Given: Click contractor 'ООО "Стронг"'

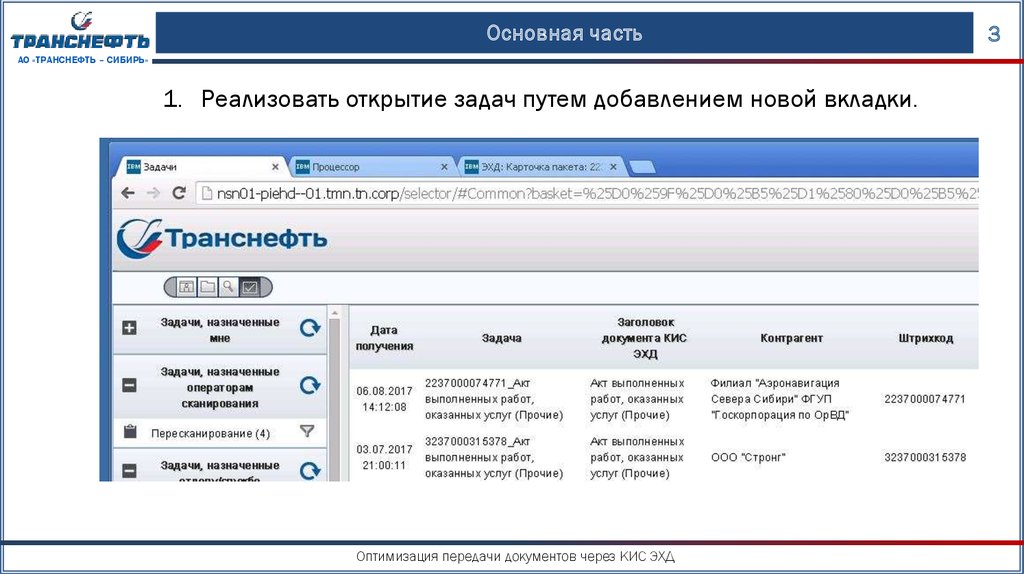Looking at the screenshot, I should (748, 457).
